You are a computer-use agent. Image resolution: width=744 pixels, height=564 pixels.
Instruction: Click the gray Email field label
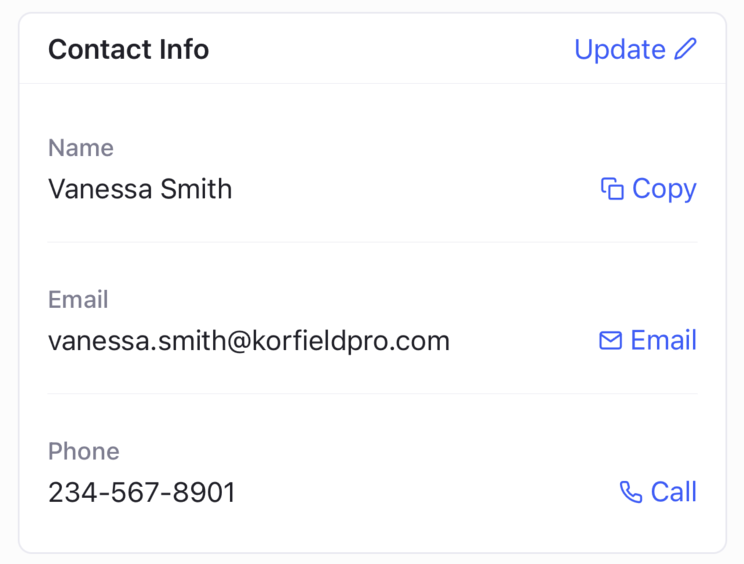click(78, 299)
